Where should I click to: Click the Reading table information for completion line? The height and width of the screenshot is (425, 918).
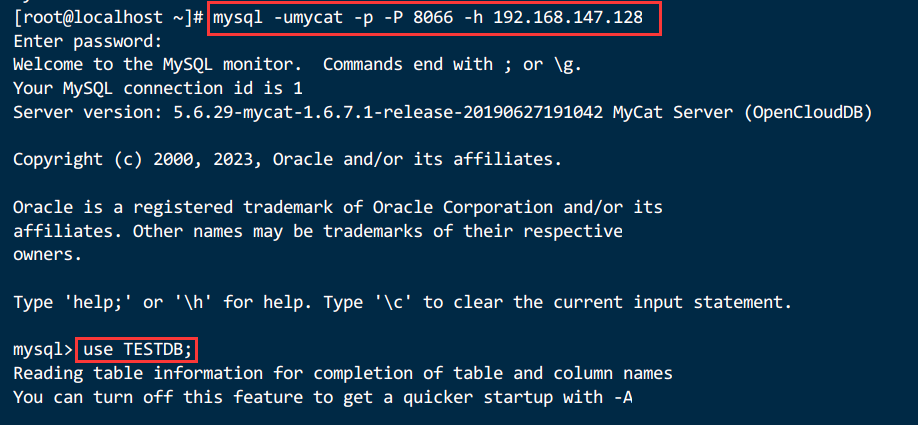click(342, 373)
